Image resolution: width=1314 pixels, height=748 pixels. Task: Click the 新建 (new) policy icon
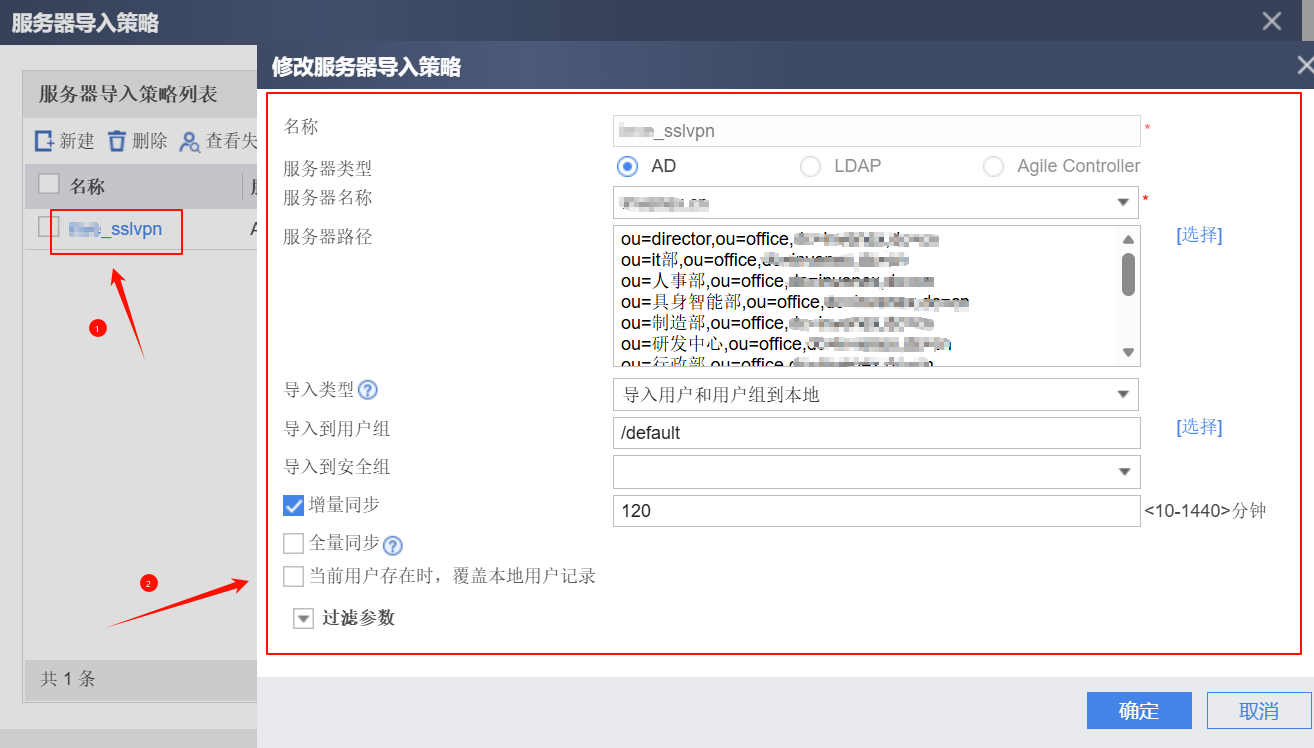pos(45,141)
